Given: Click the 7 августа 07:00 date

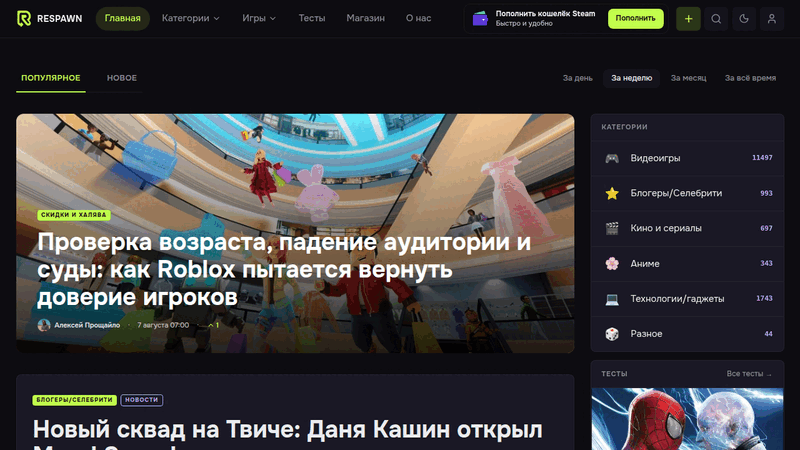Looking at the screenshot, I should point(163,325).
